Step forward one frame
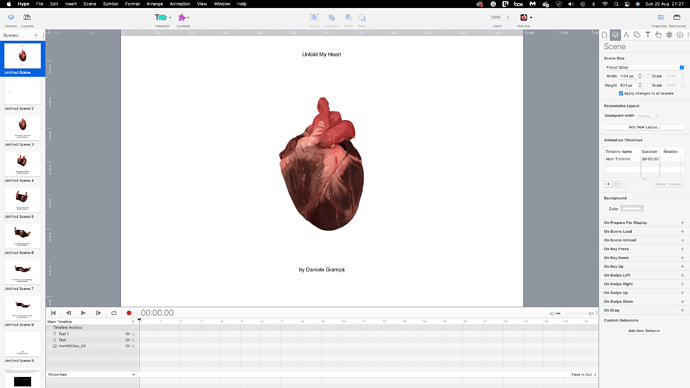This screenshot has width=690, height=388. pos(98,313)
